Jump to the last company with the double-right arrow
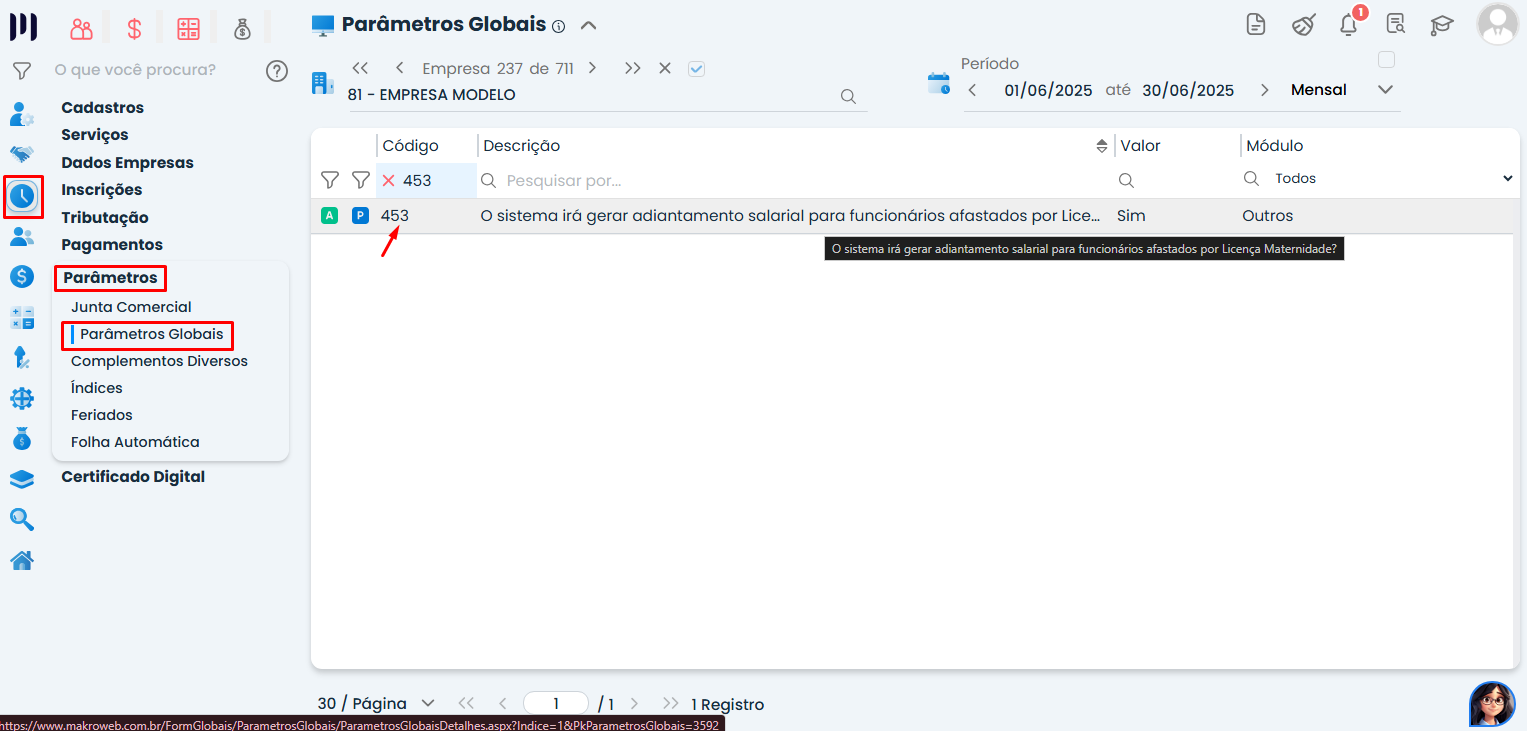The height and width of the screenshot is (731, 1527). pos(632,68)
